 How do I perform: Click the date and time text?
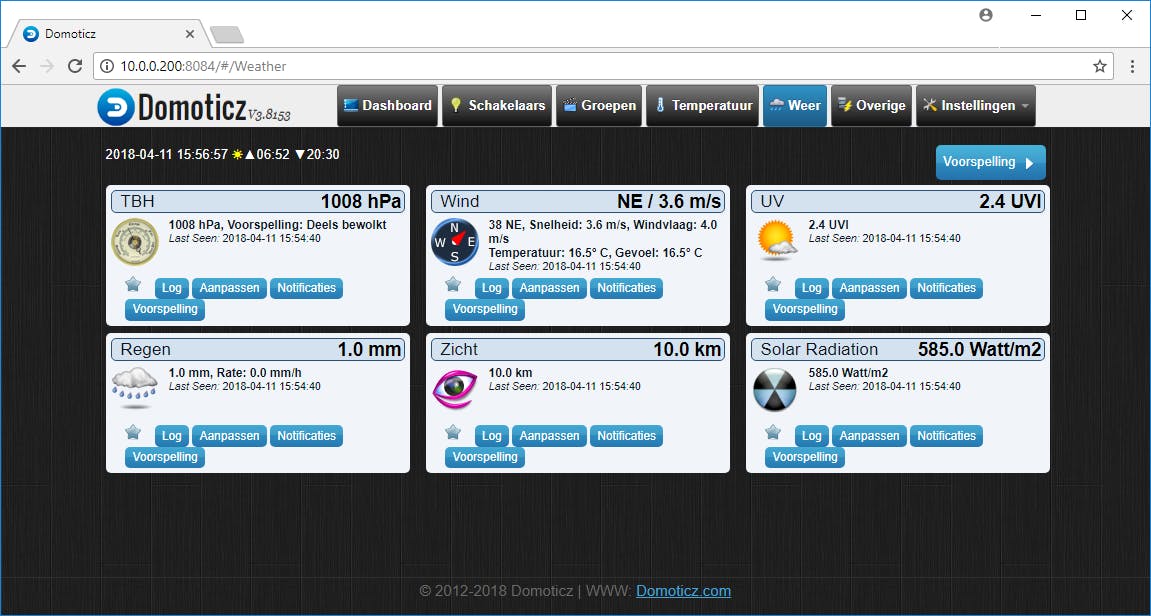[x=167, y=154]
